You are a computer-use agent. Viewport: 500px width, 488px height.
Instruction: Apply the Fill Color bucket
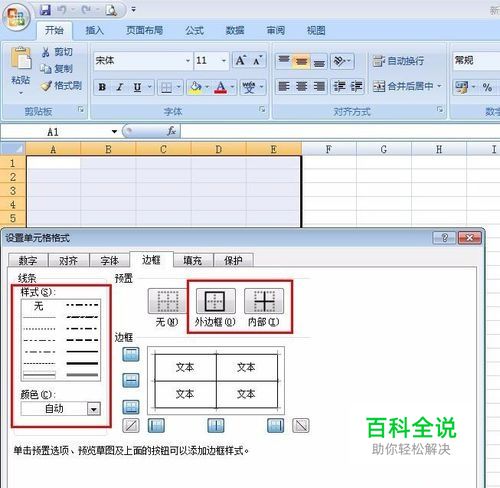[195, 87]
